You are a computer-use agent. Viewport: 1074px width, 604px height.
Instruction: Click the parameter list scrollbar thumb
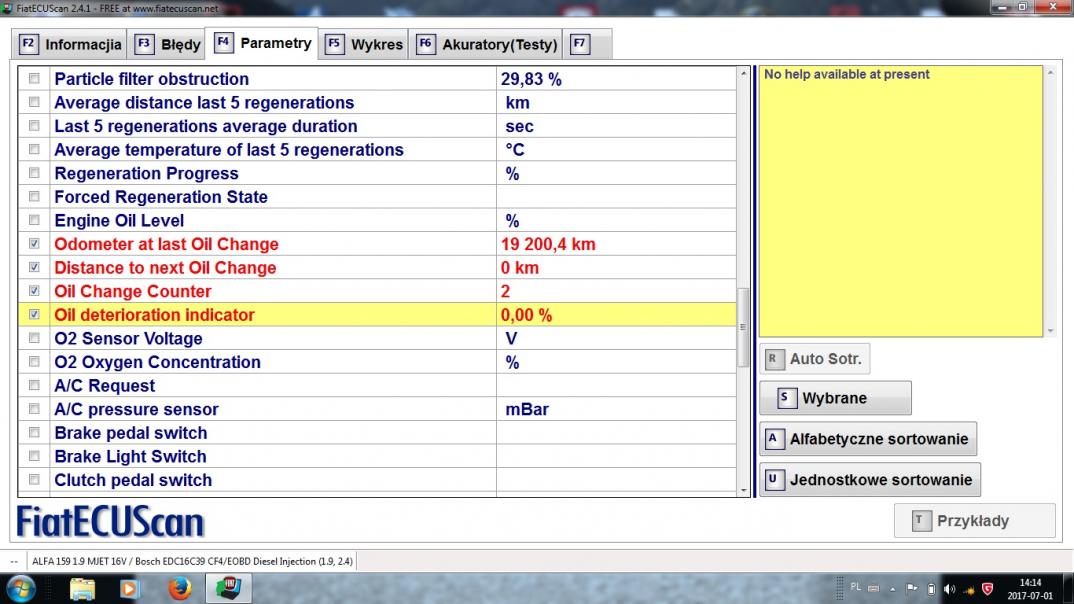743,328
